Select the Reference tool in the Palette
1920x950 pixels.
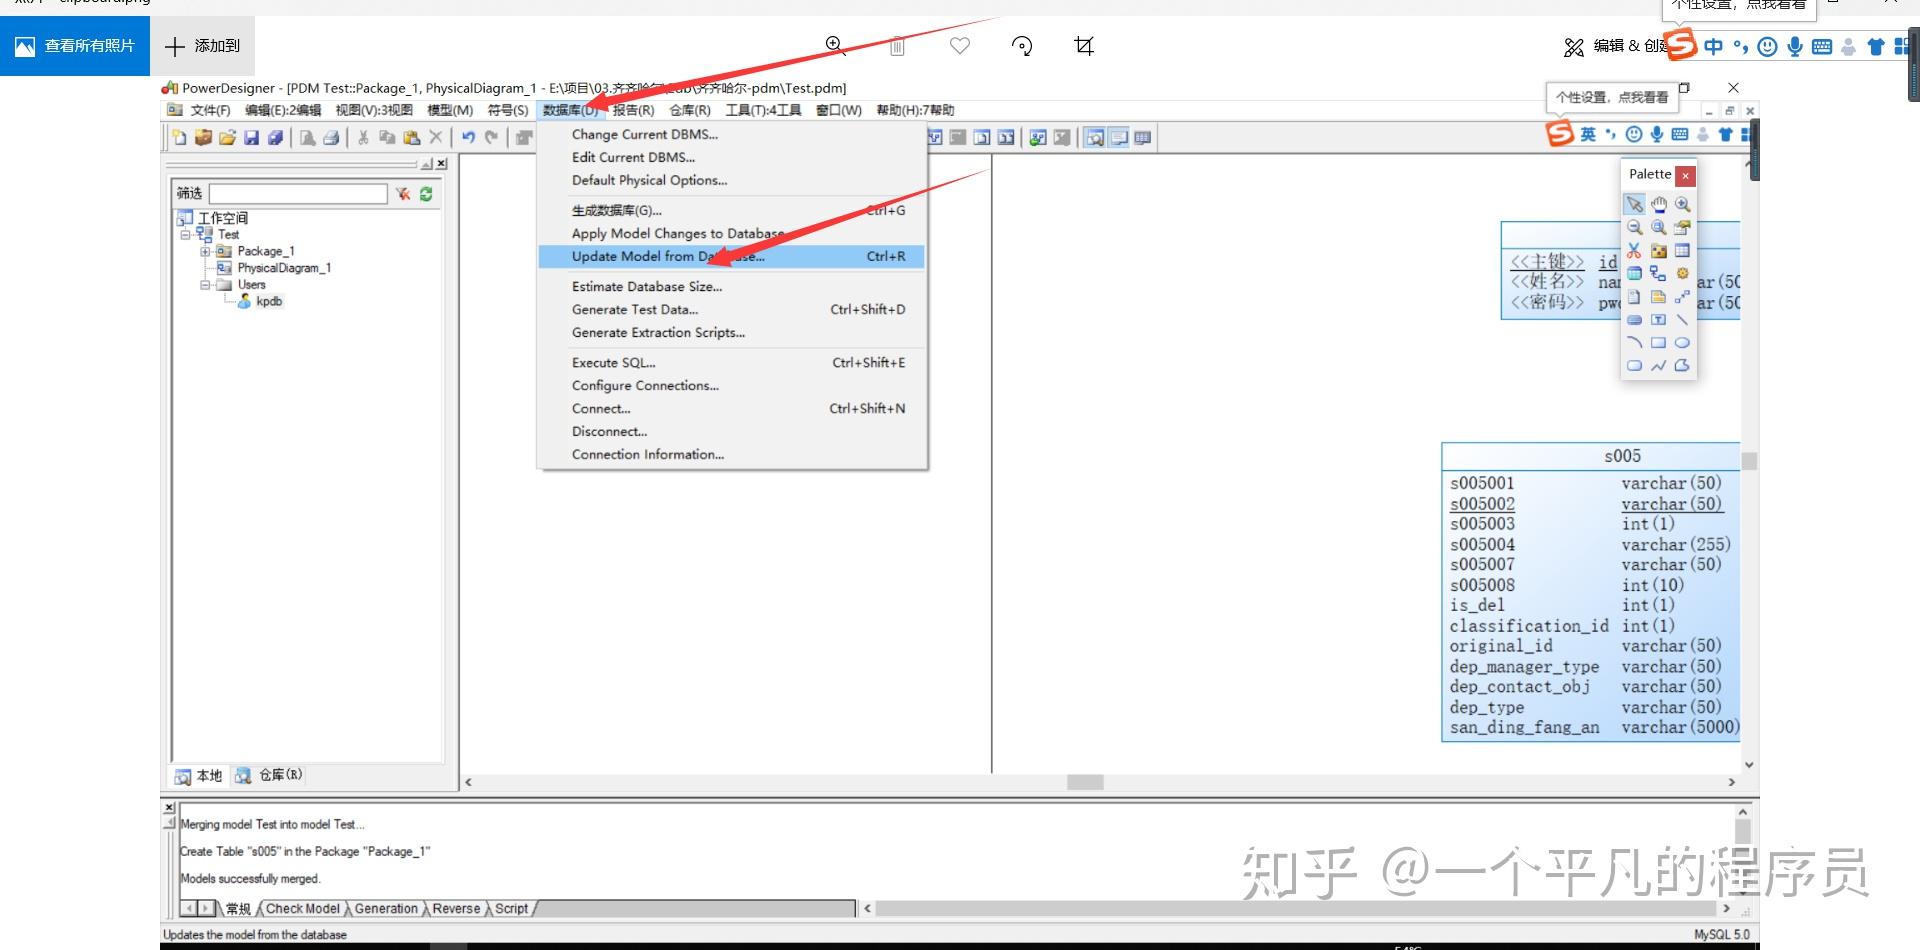(1658, 273)
